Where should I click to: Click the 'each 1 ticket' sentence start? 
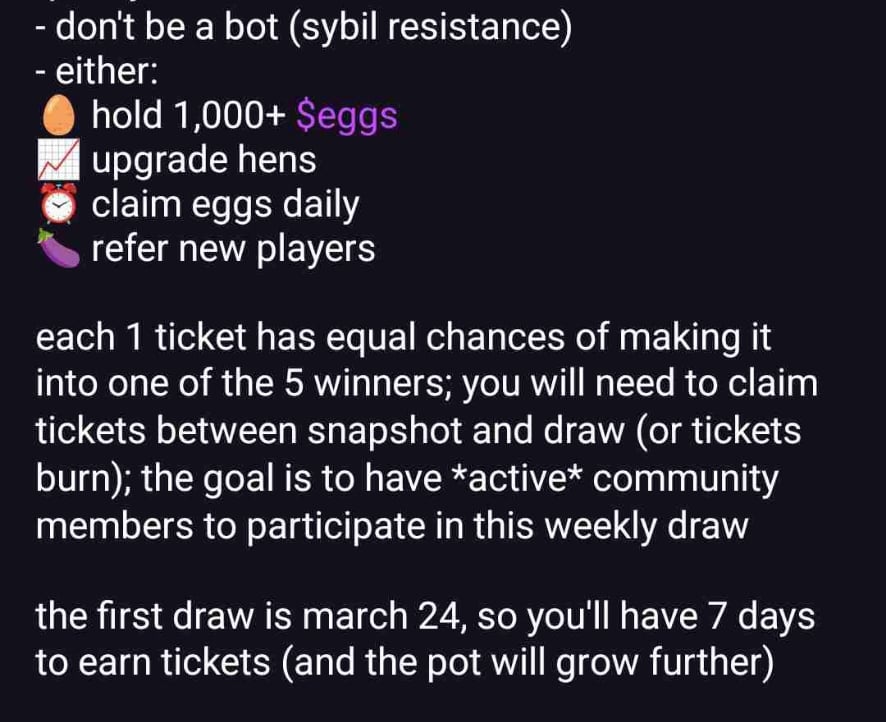tap(135, 339)
